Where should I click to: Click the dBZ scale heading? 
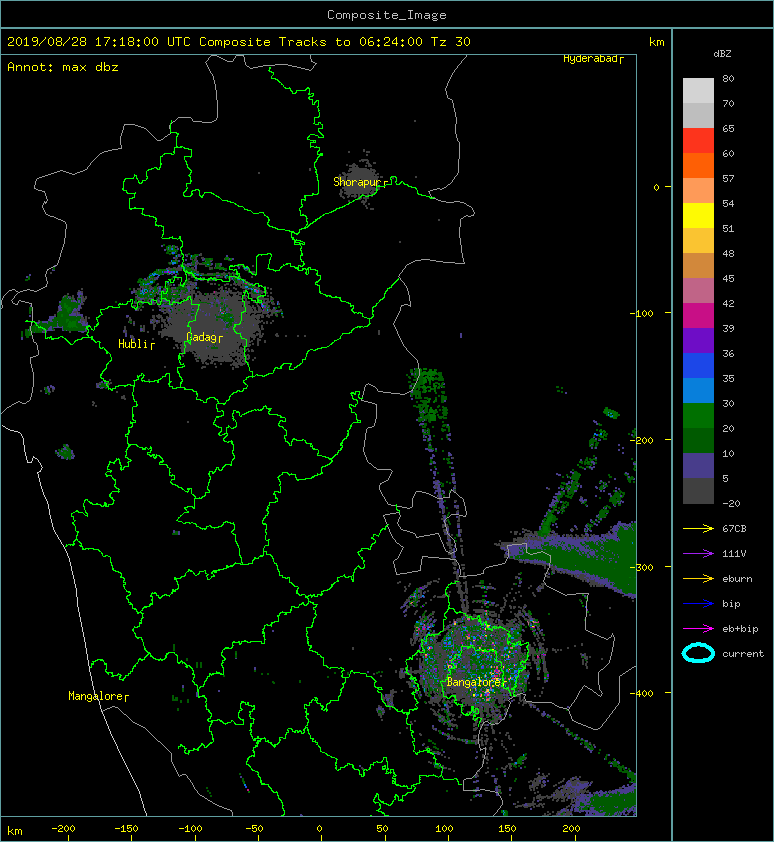click(x=722, y=54)
